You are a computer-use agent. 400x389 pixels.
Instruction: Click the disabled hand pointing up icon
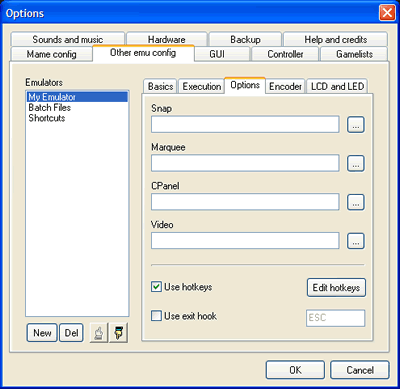pyautogui.click(x=99, y=333)
